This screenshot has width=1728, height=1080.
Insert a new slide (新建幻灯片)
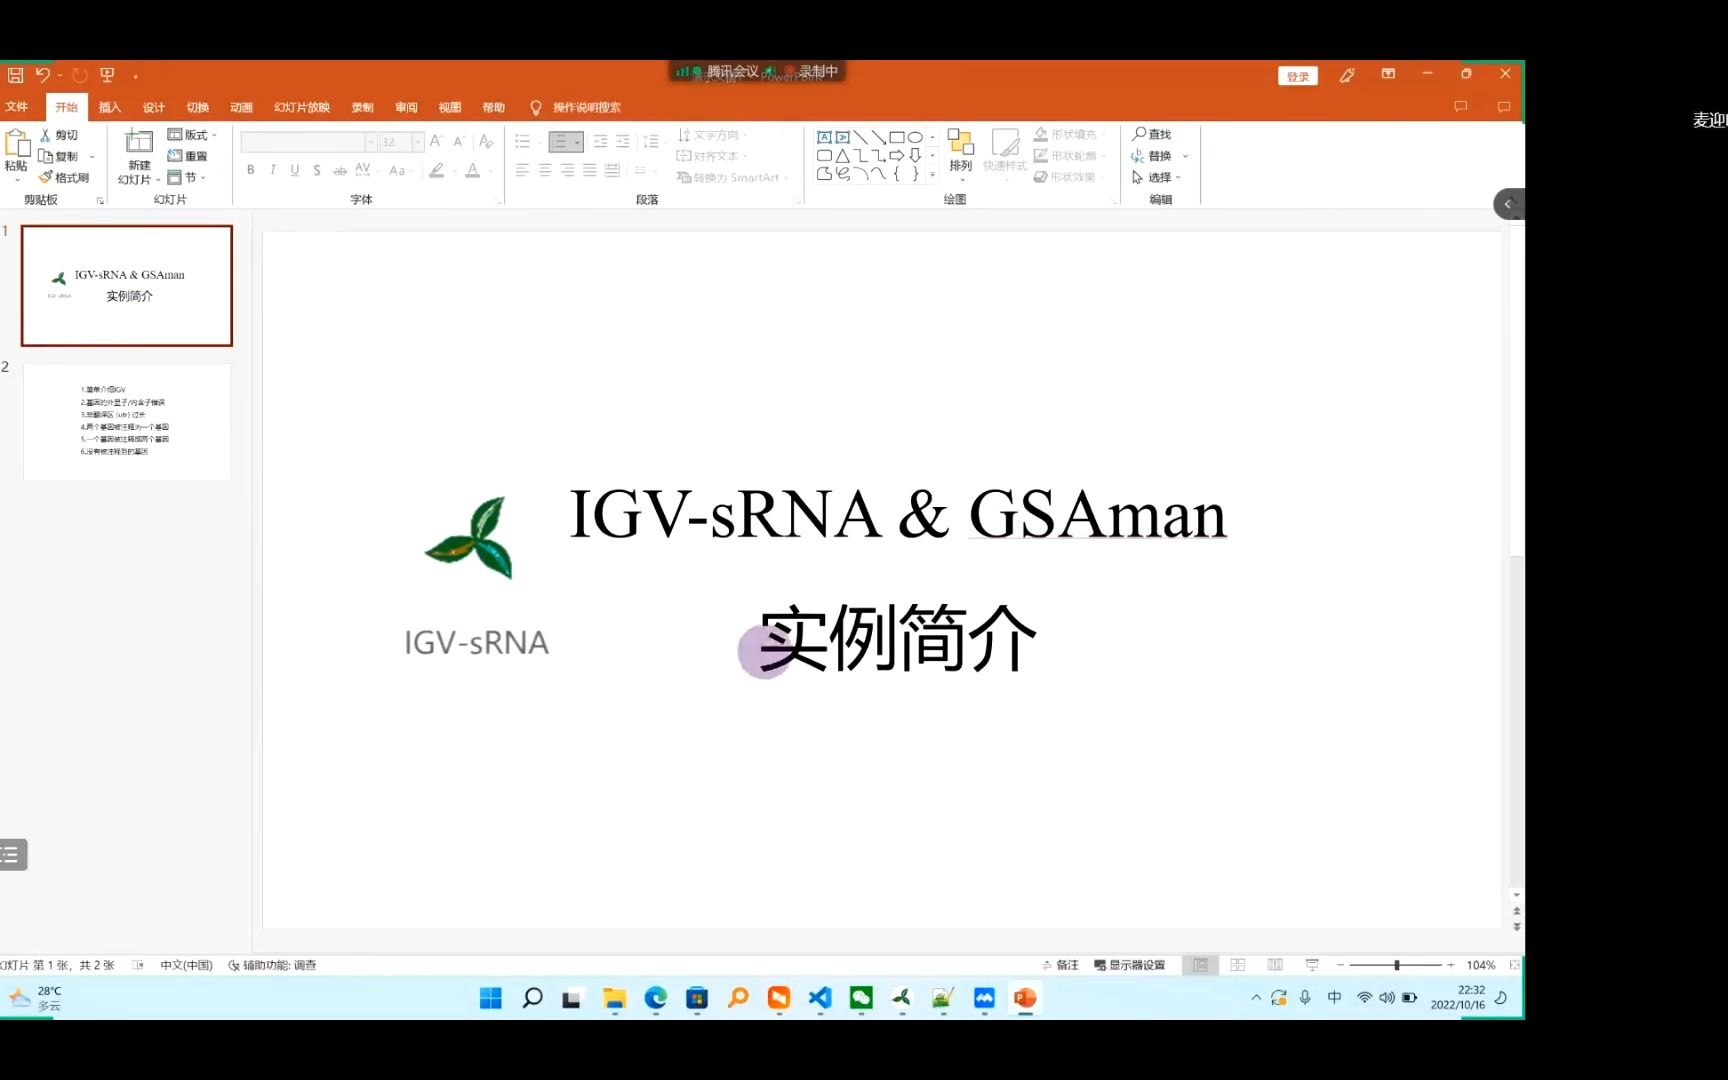pyautogui.click(x=139, y=157)
